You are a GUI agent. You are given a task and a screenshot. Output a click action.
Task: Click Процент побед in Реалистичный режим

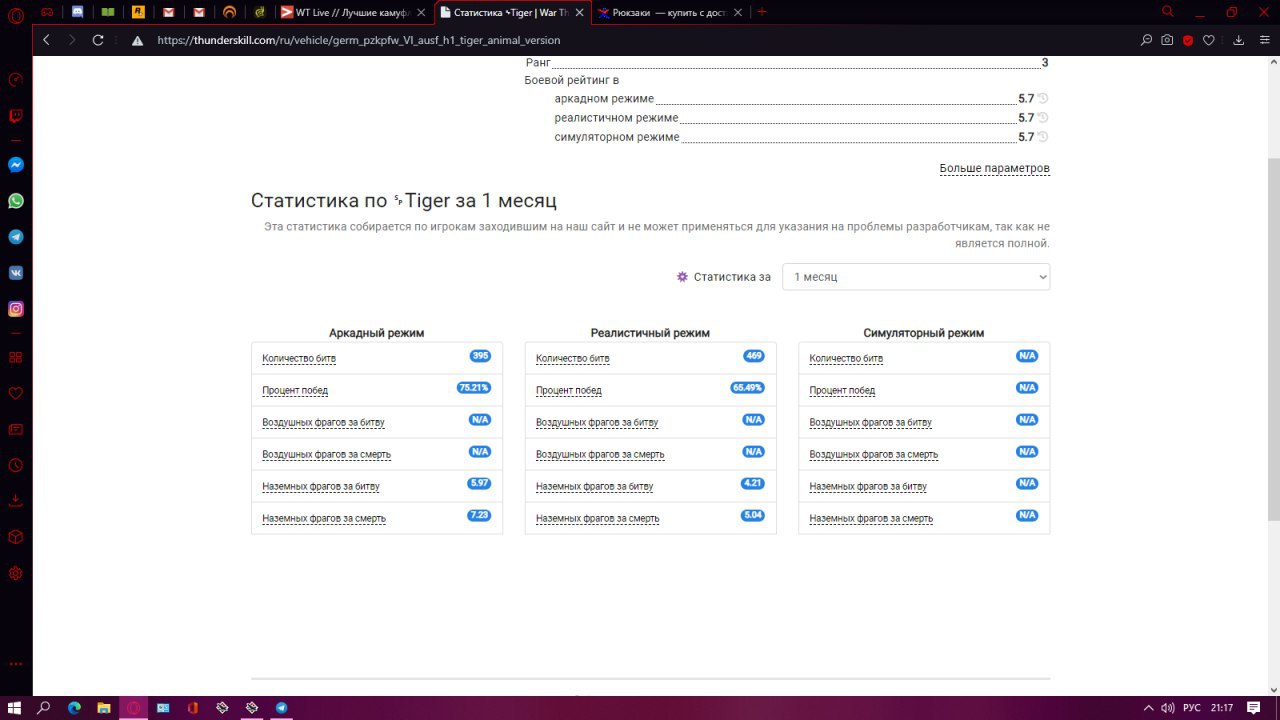tap(569, 390)
